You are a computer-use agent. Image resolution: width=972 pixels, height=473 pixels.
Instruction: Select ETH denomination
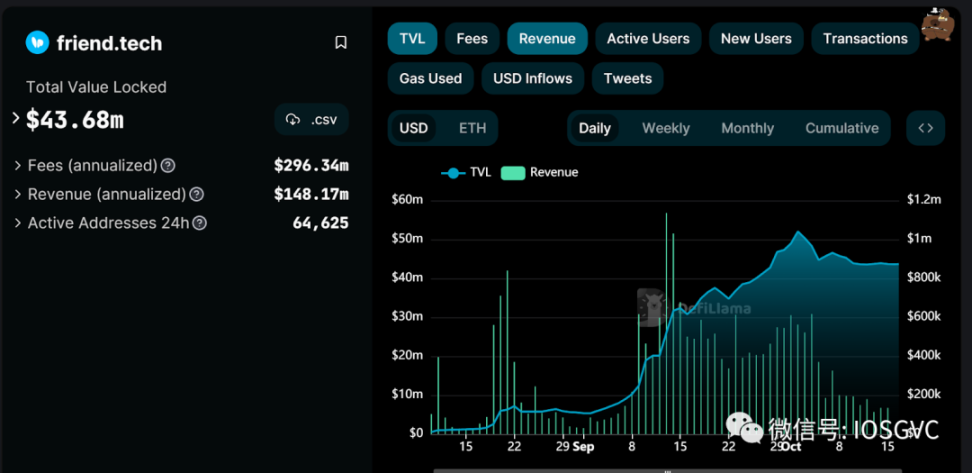pos(472,128)
